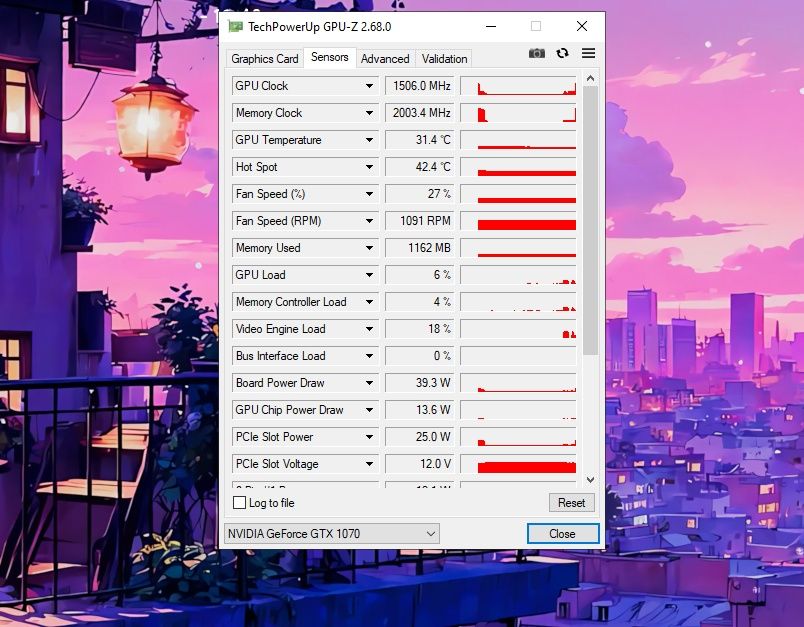Click the Fan Speed (RPM) history graph
This screenshot has height=627, width=804.
[518, 221]
